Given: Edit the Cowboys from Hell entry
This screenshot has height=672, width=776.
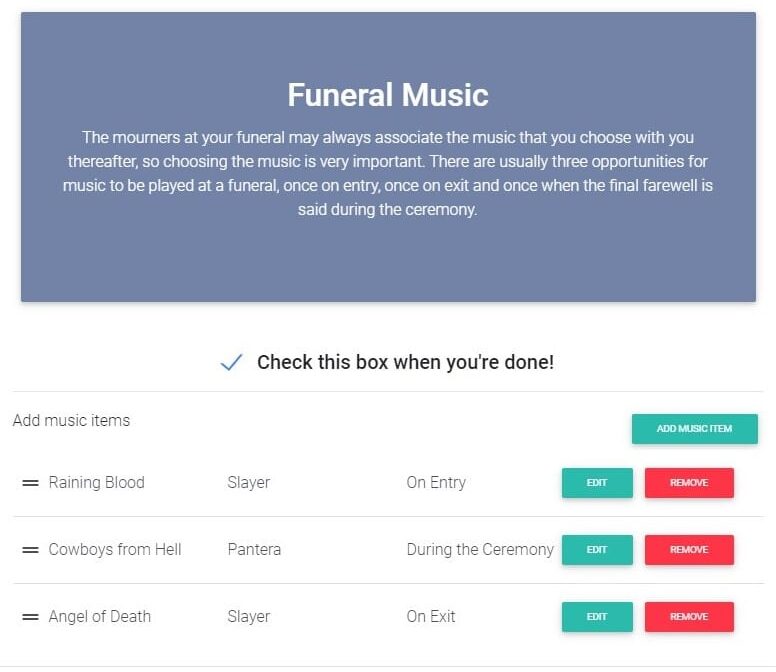Looking at the screenshot, I should click(x=597, y=550).
